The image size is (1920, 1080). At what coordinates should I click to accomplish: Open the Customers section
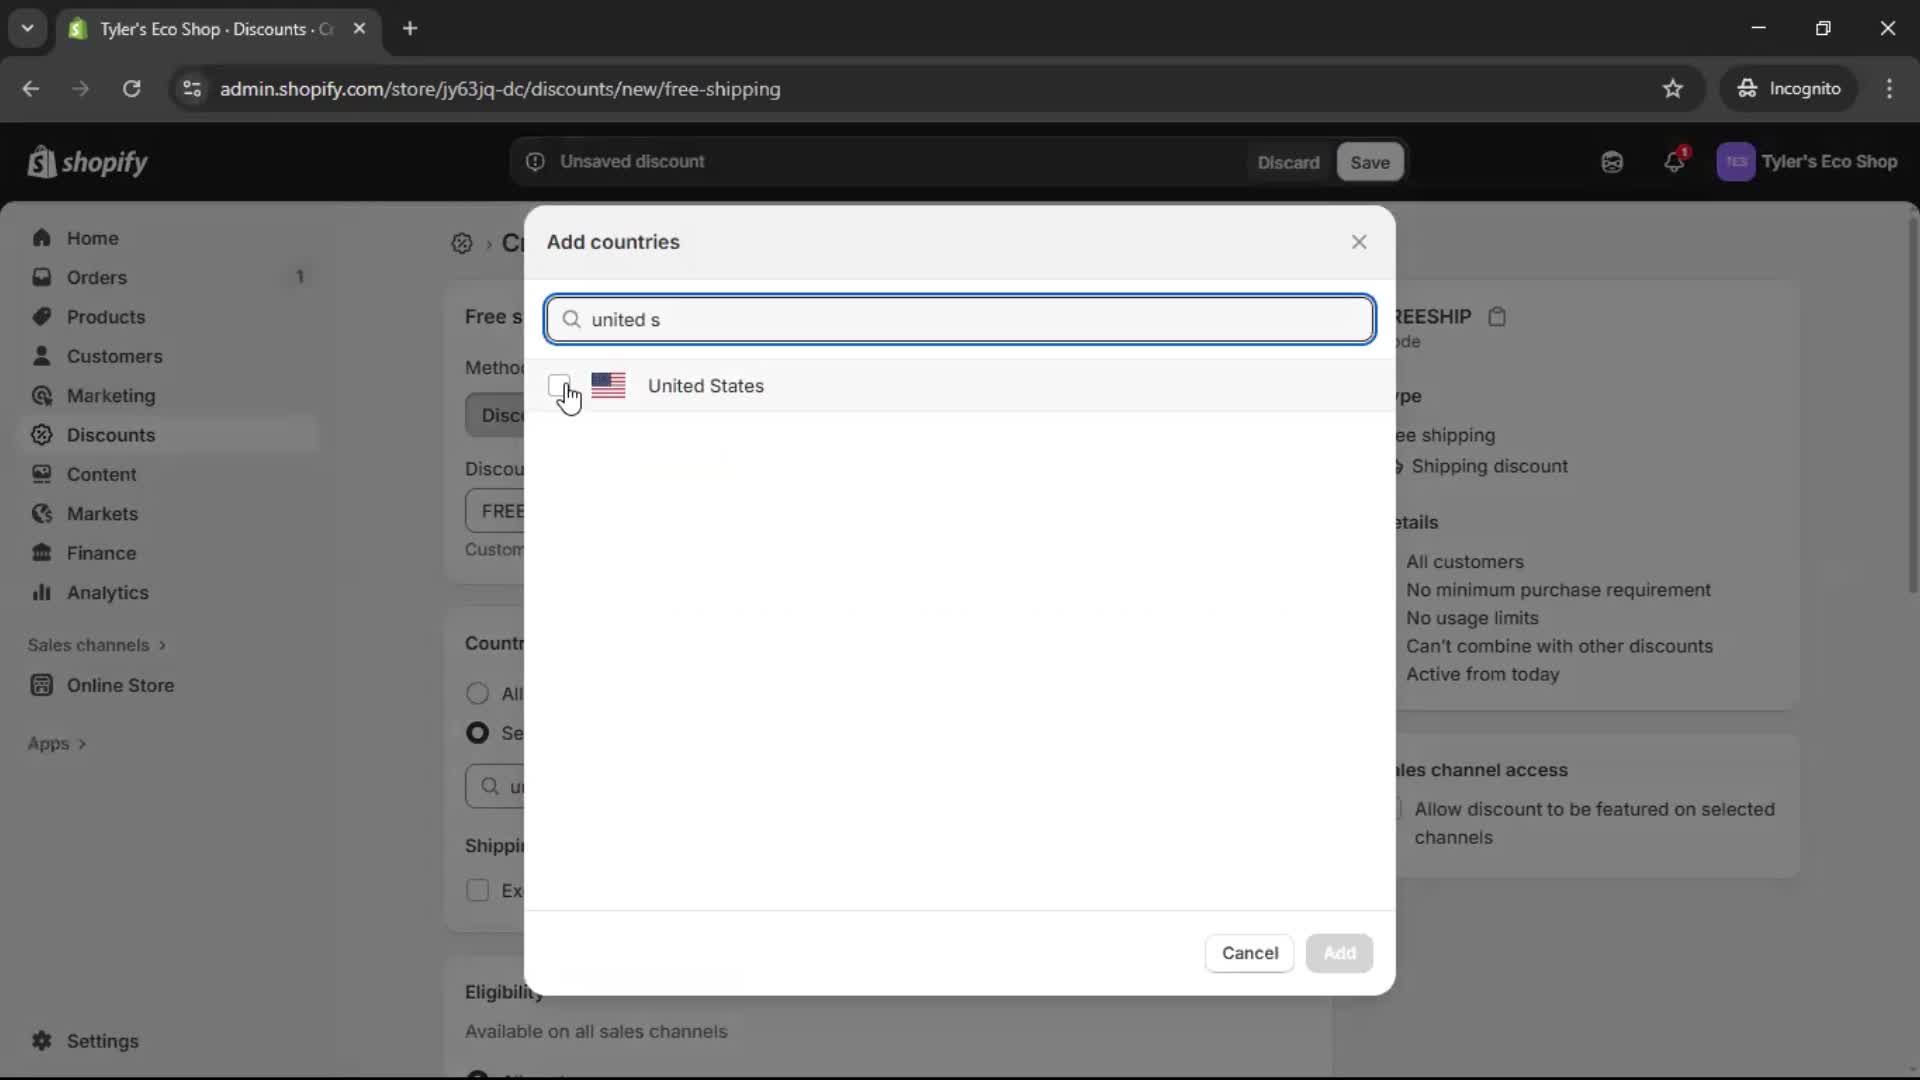pyautogui.click(x=115, y=356)
